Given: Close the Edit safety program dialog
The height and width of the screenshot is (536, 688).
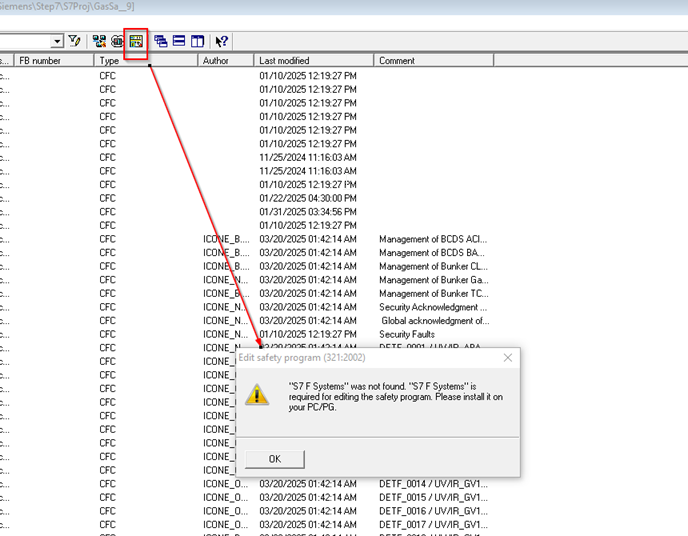Looking at the screenshot, I should [x=508, y=358].
